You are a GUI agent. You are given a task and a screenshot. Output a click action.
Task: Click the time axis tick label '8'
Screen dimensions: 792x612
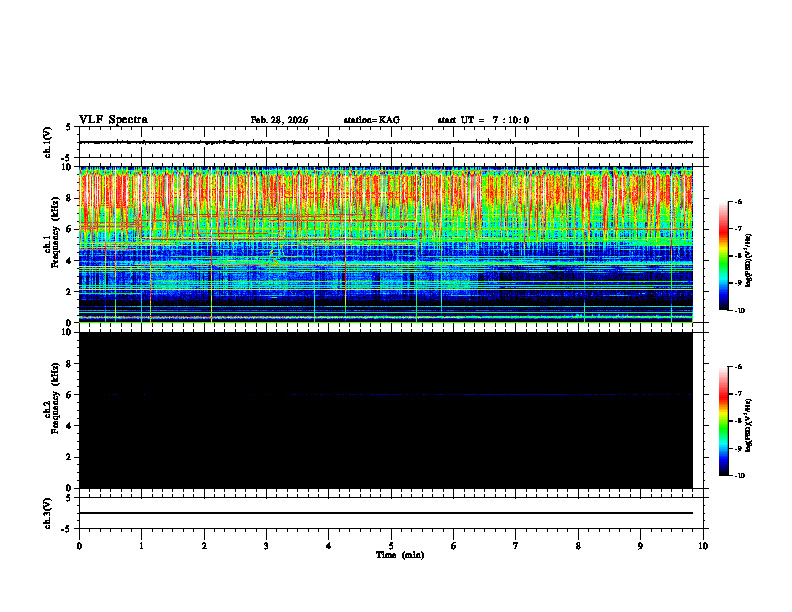coord(578,546)
